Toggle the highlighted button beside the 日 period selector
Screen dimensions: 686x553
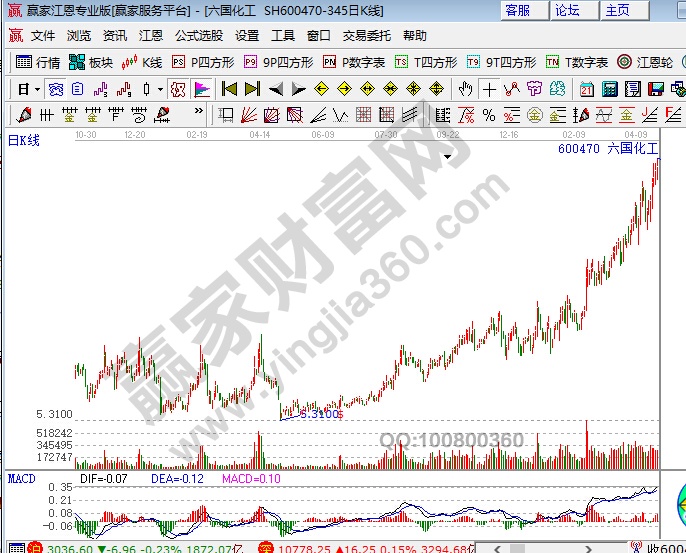pyautogui.click(x=56, y=89)
